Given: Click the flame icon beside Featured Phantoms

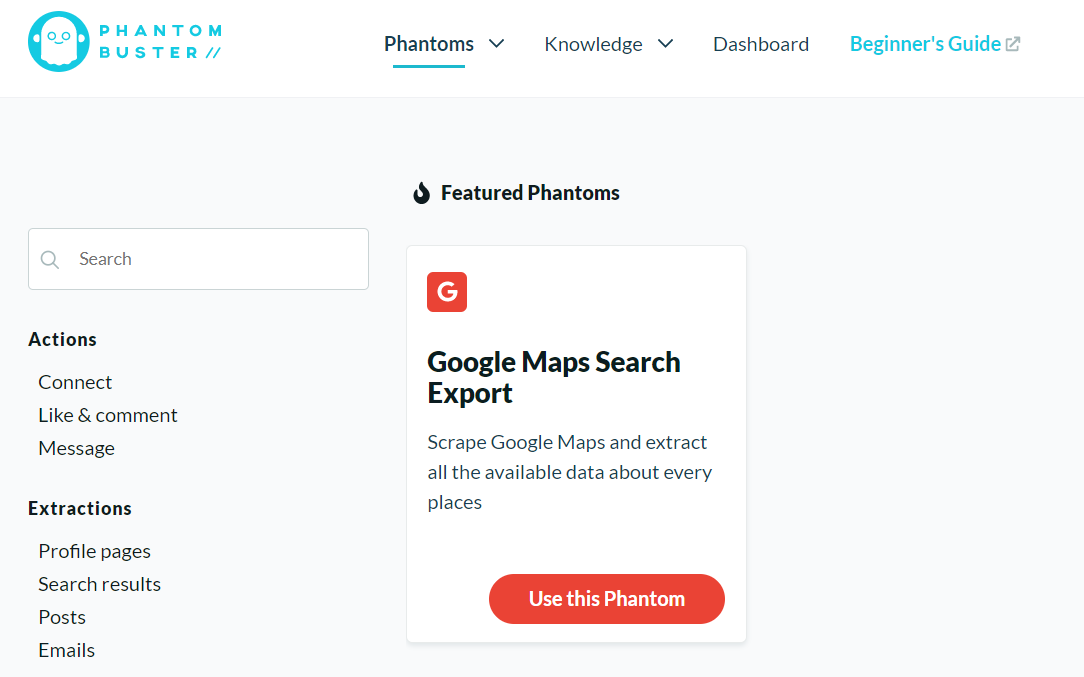Looking at the screenshot, I should coord(421,193).
